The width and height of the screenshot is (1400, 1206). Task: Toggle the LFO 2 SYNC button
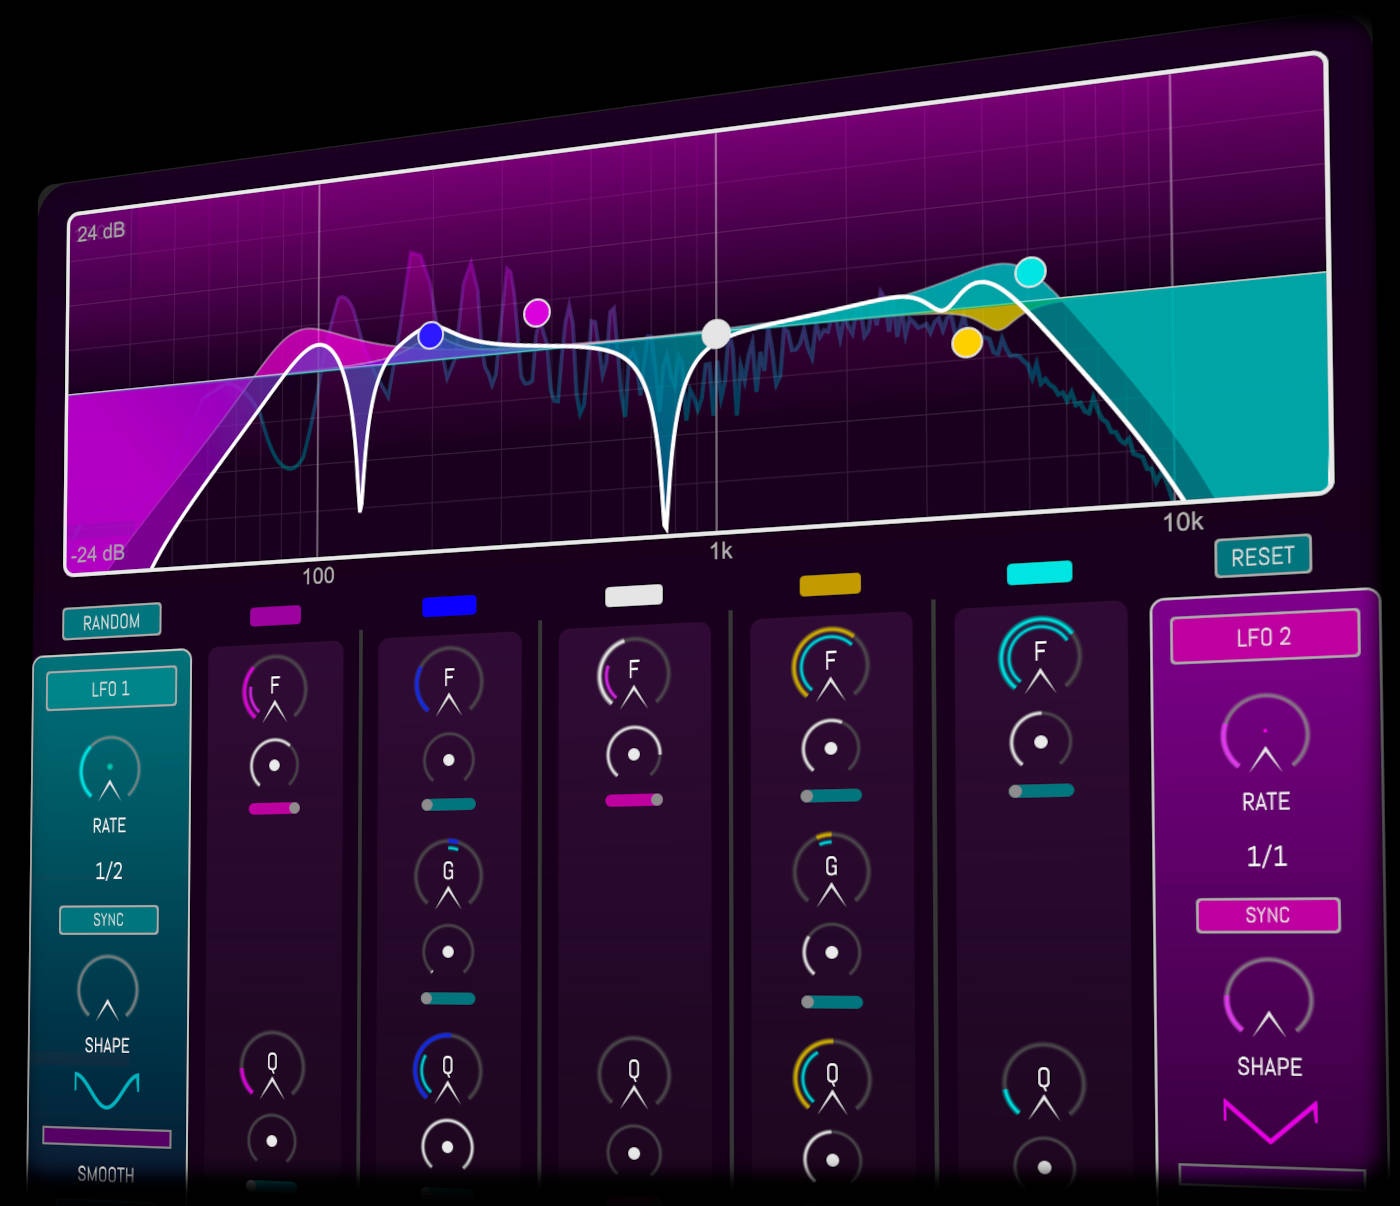[x=1267, y=915]
